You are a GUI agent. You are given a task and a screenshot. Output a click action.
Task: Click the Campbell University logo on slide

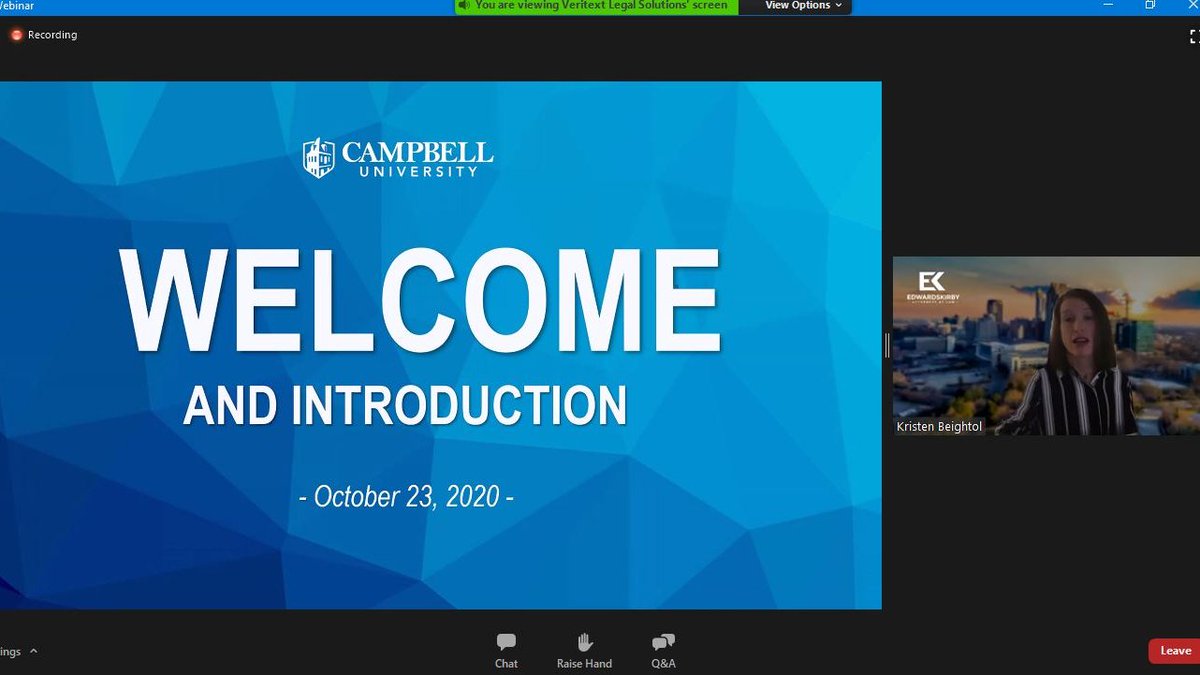(x=398, y=158)
